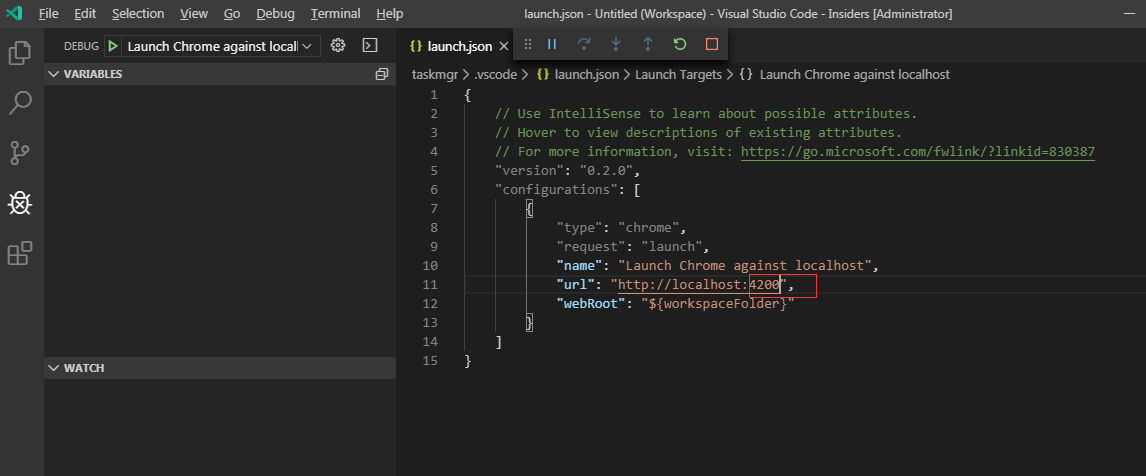
Task: Click the .vscode breadcrumb
Action: click(x=496, y=75)
